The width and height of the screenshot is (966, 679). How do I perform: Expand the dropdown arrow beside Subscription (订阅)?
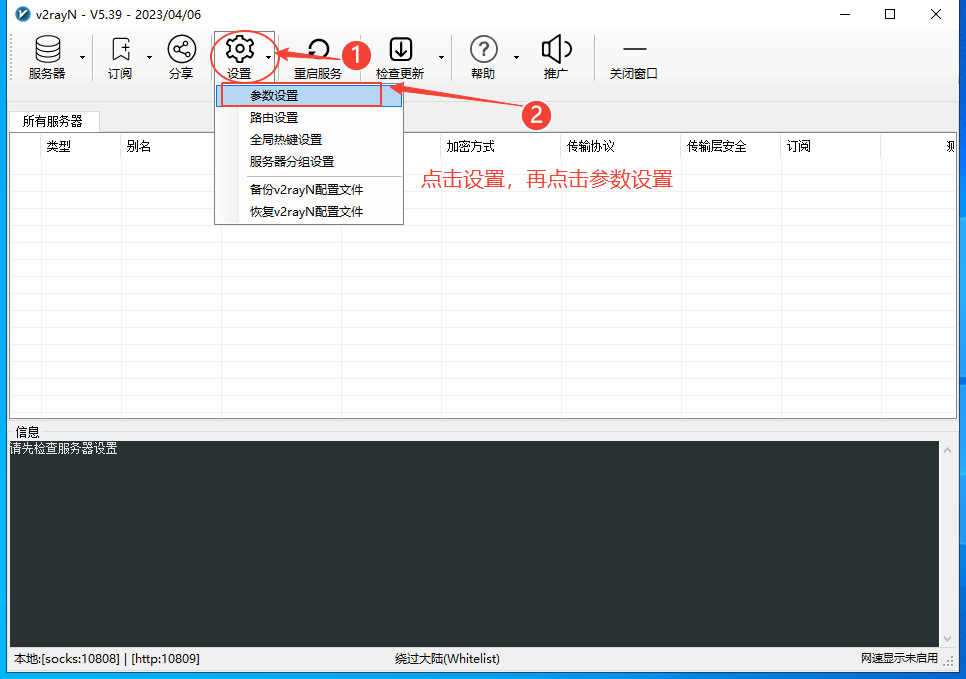(150, 58)
